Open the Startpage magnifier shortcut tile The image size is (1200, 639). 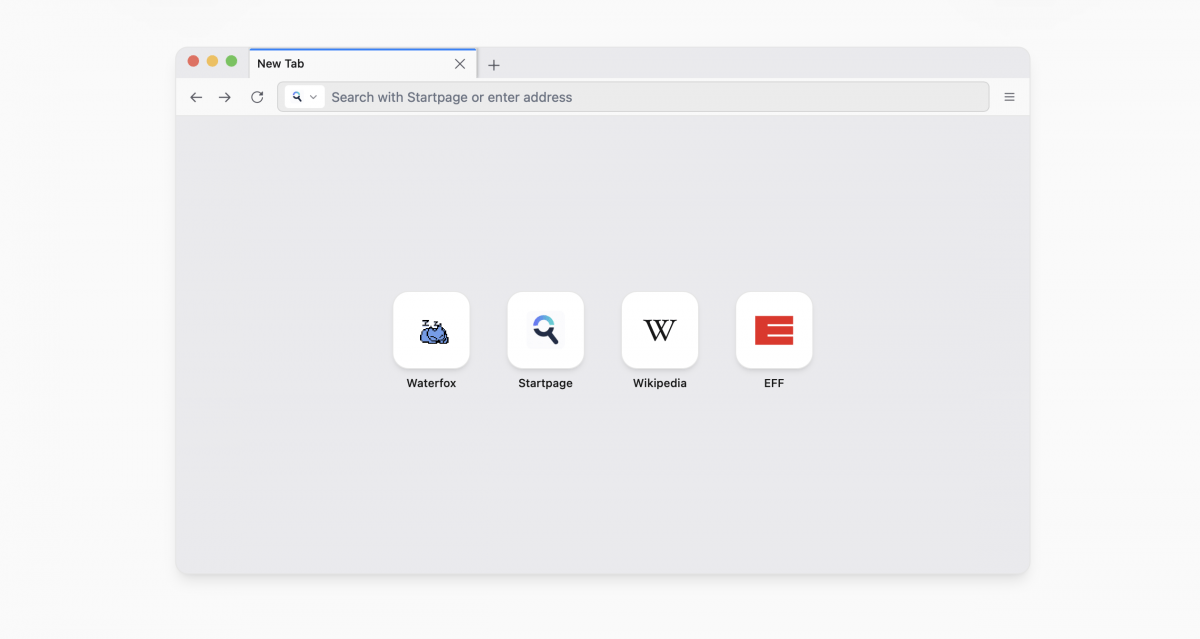545,330
